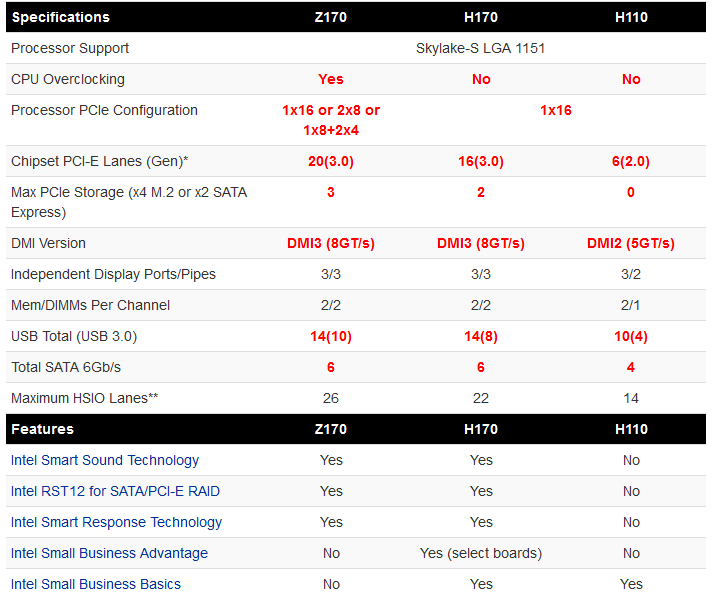This screenshot has width=716, height=614.
Task: Click Z170's 'Yes' for Intel RST12 row
Action: pos(331,491)
